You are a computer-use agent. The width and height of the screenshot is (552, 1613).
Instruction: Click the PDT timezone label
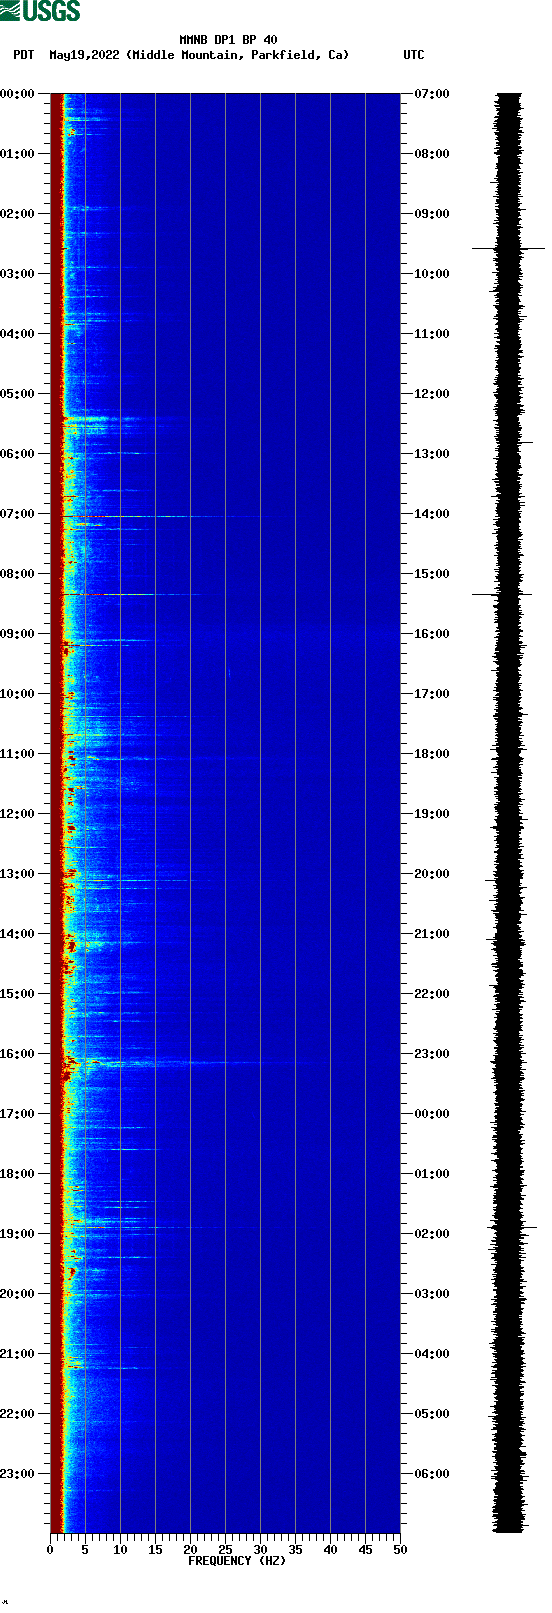click(23, 55)
